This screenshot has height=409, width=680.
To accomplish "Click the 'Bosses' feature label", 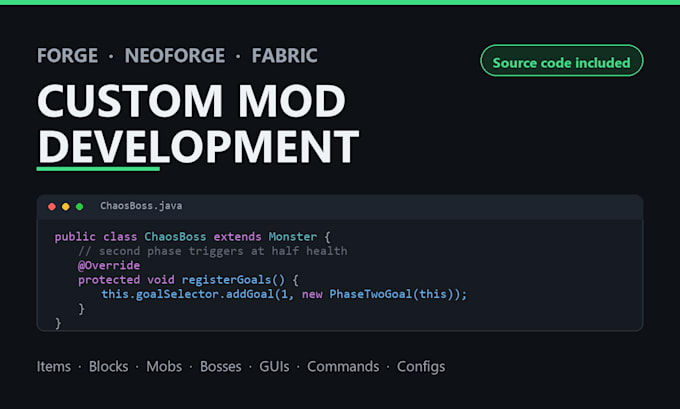I will pyautogui.click(x=221, y=367).
